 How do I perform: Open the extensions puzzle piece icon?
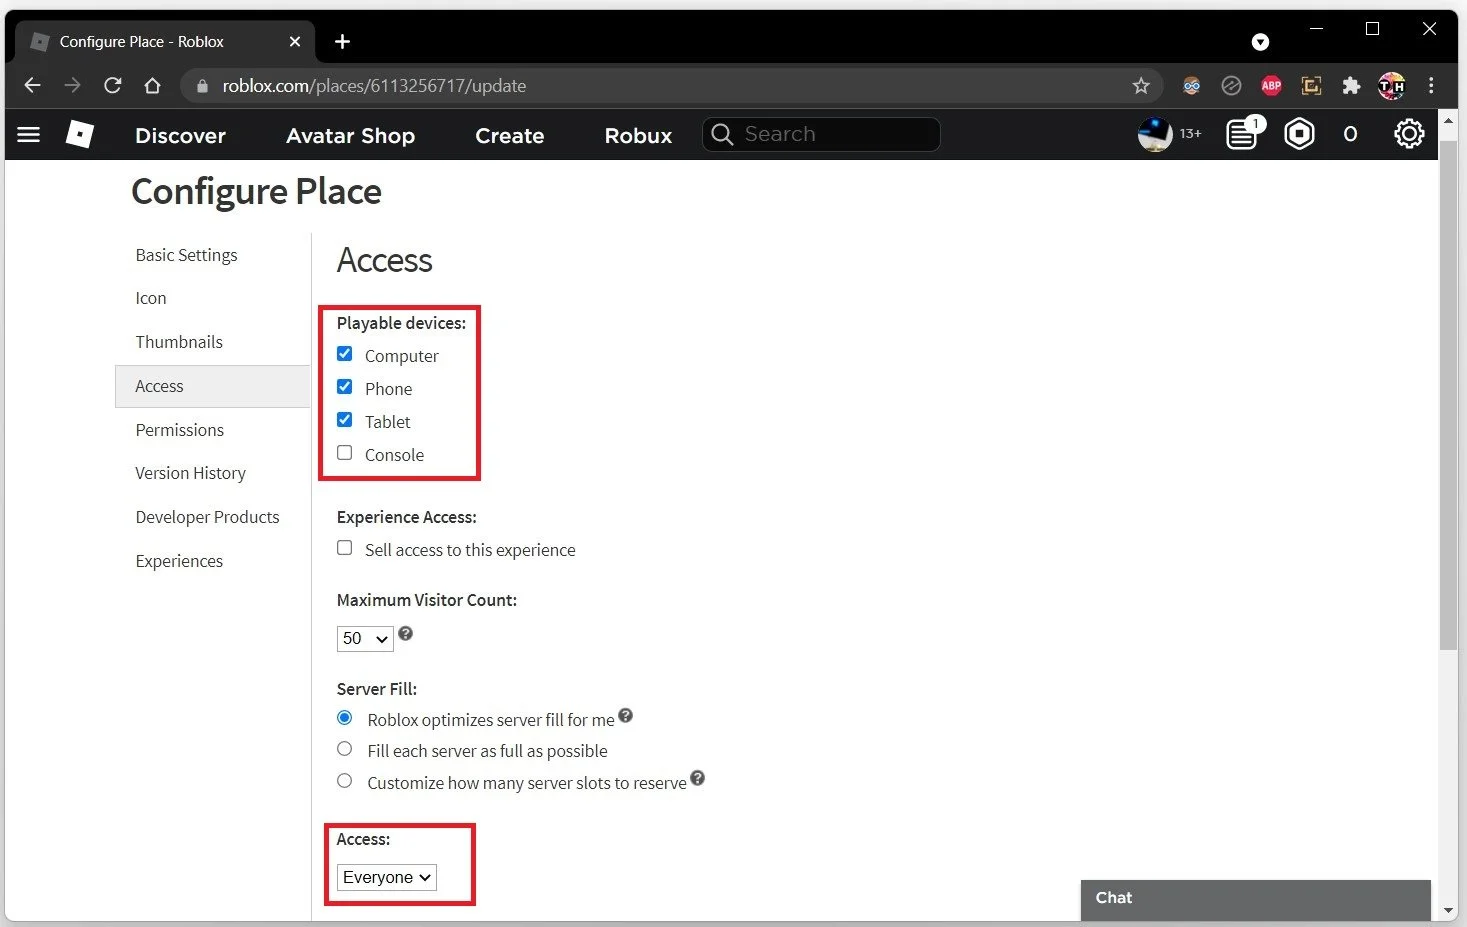coord(1351,86)
